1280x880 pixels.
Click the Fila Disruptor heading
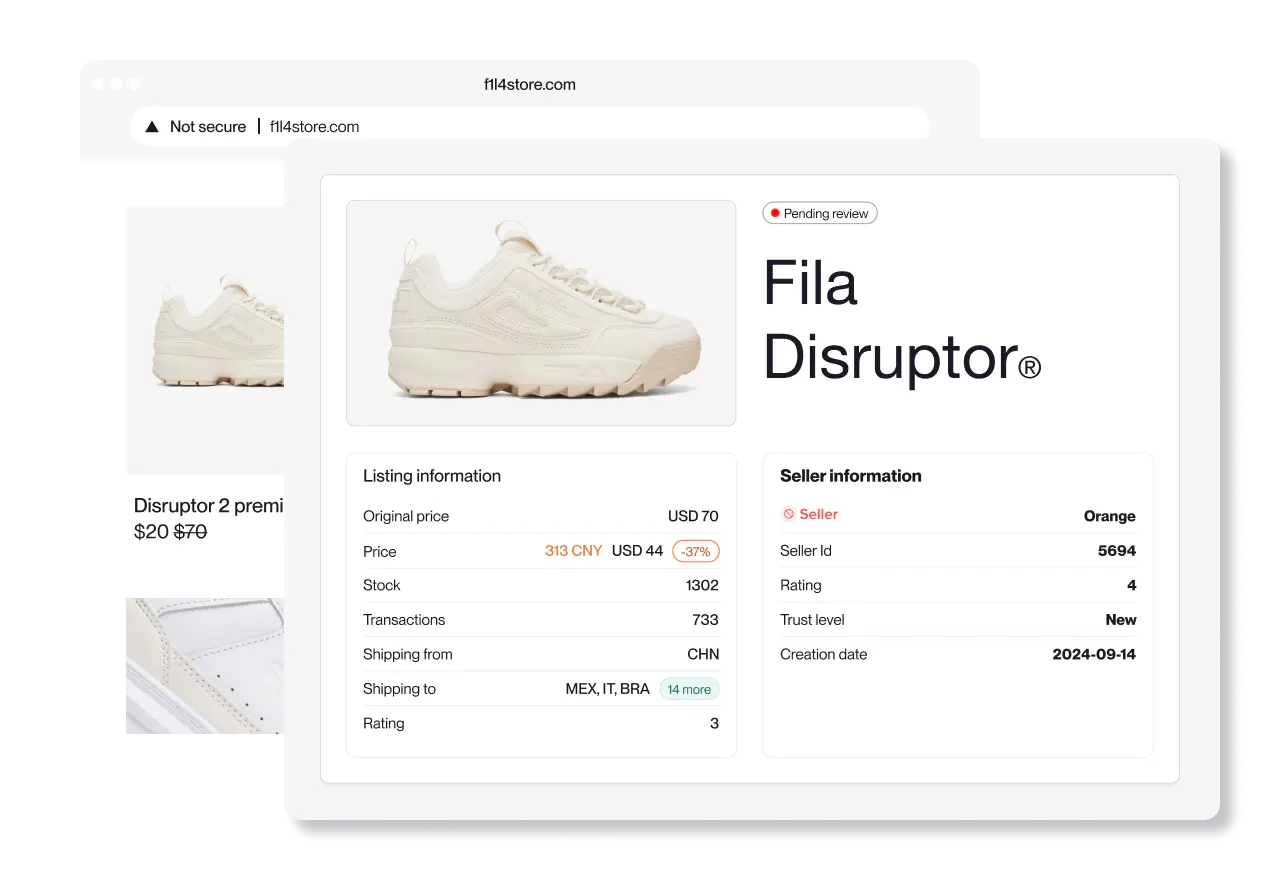902,320
